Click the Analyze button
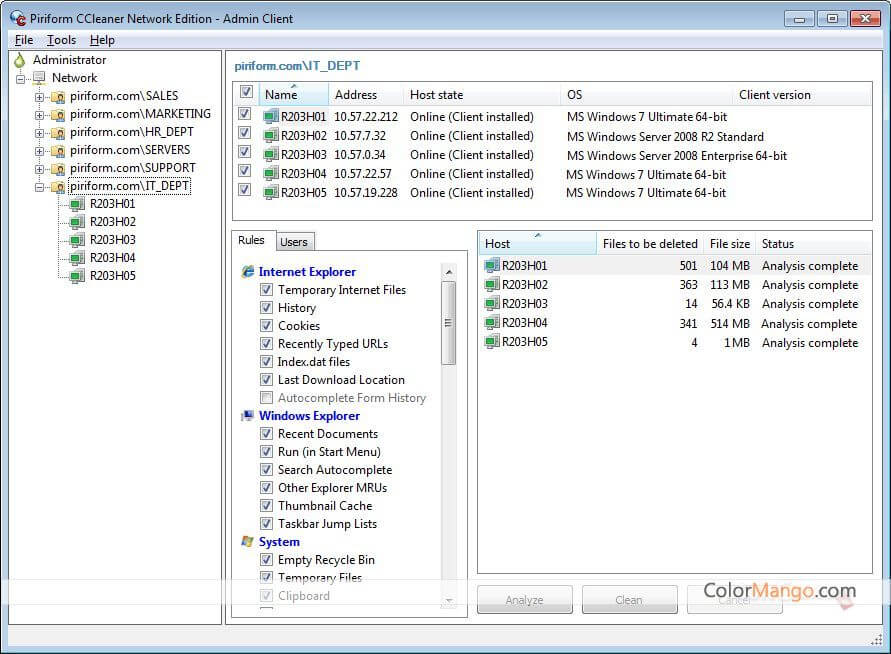 click(524, 600)
